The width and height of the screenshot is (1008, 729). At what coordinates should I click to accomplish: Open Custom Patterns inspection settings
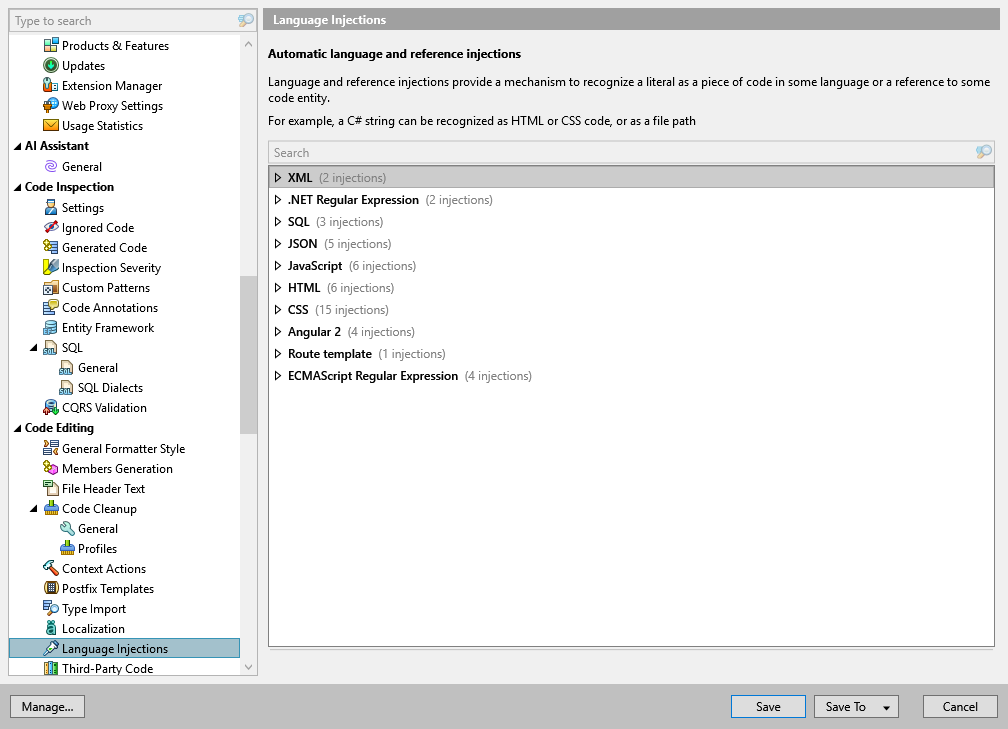(x=106, y=287)
